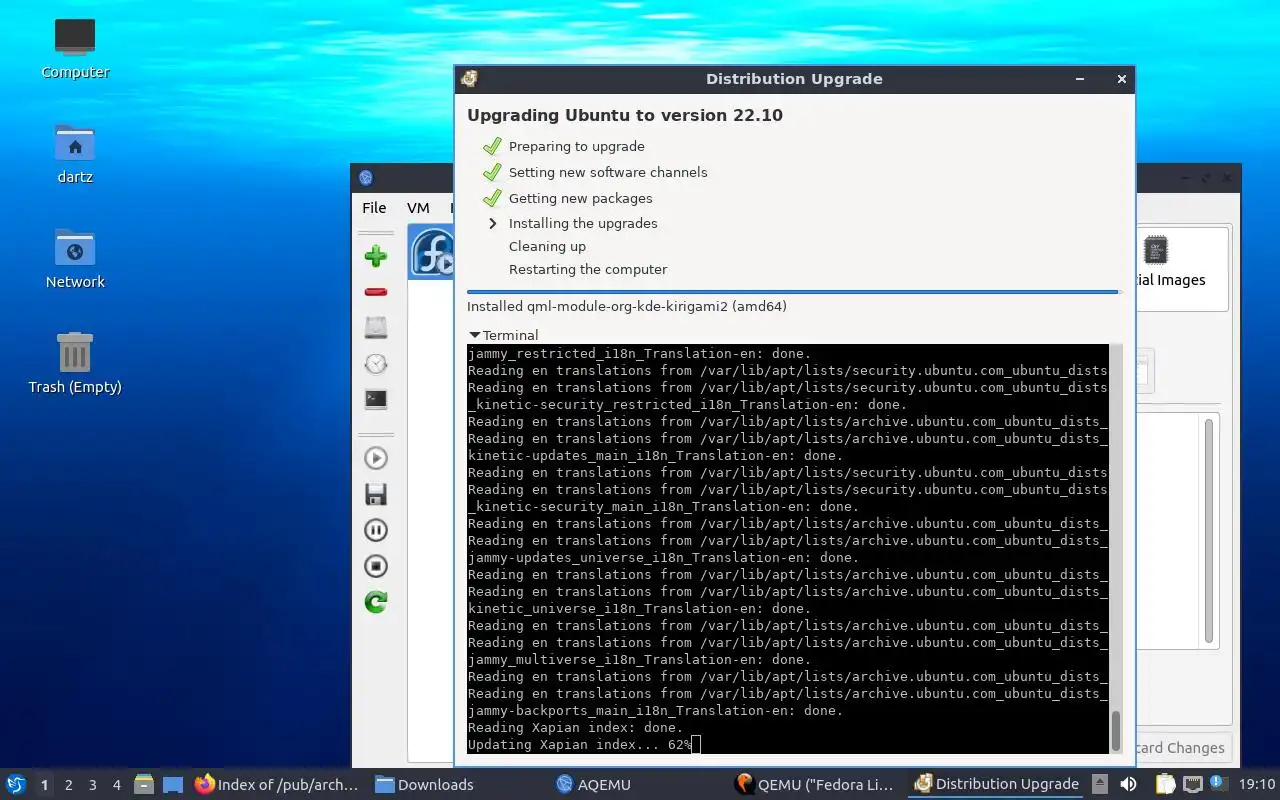Click the removable media eject tray icon
This screenshot has width=1280, height=800.
(x=1099, y=785)
